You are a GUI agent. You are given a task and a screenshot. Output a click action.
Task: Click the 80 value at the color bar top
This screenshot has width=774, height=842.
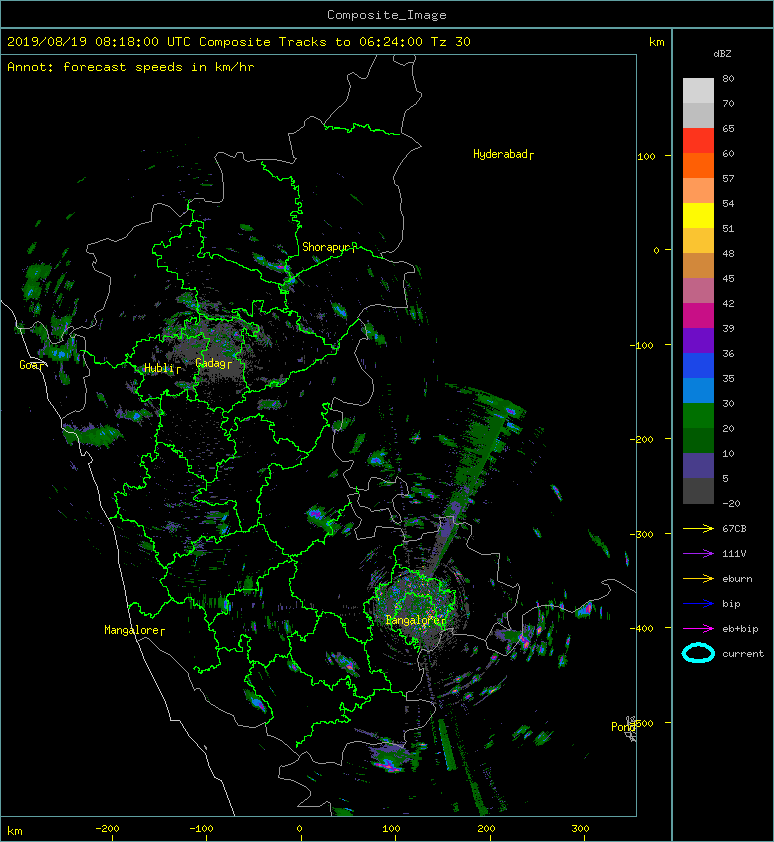click(x=728, y=78)
